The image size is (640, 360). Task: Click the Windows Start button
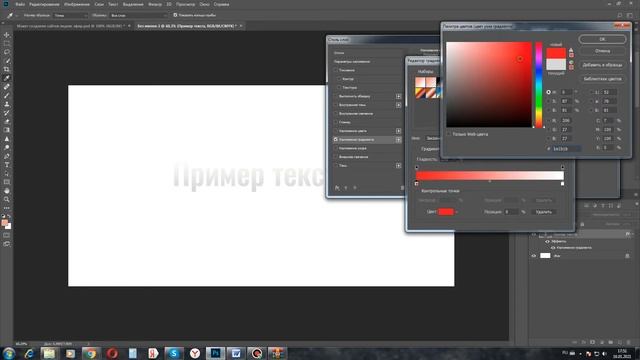point(9,353)
